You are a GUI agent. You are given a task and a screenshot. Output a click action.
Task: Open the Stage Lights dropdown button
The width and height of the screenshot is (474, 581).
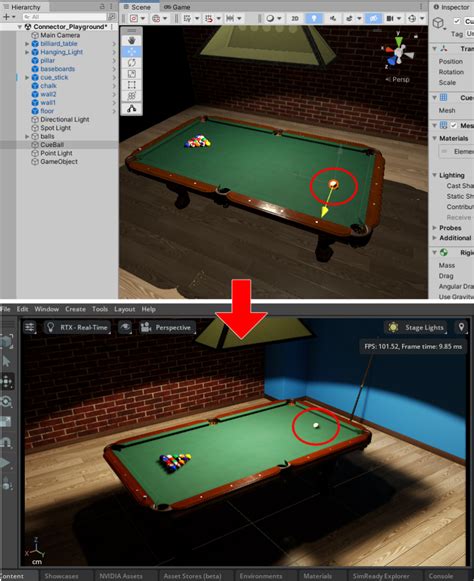[416, 327]
